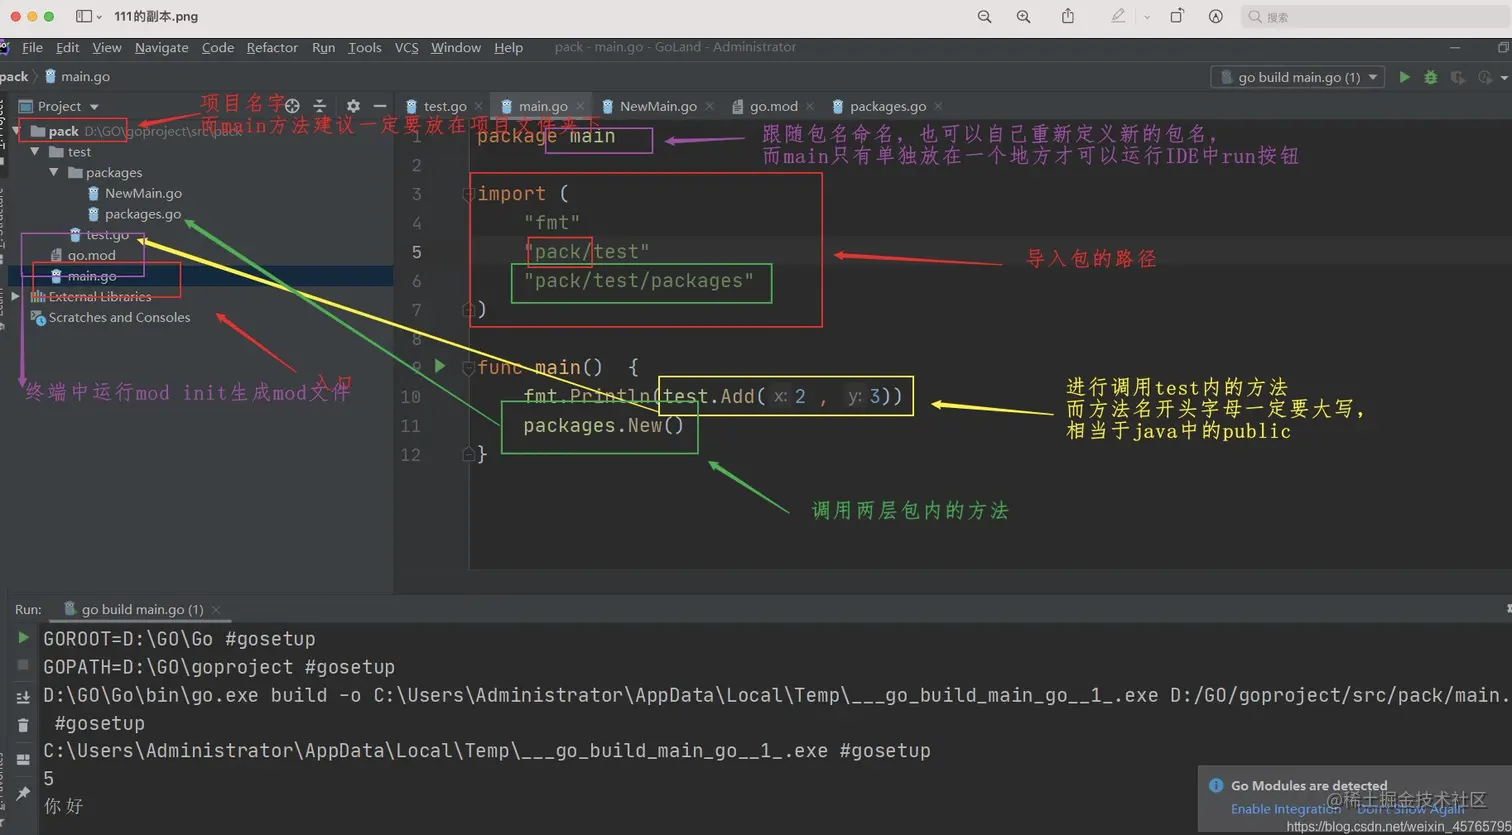Open the Refactor menu
1512x835 pixels.
[272, 48]
